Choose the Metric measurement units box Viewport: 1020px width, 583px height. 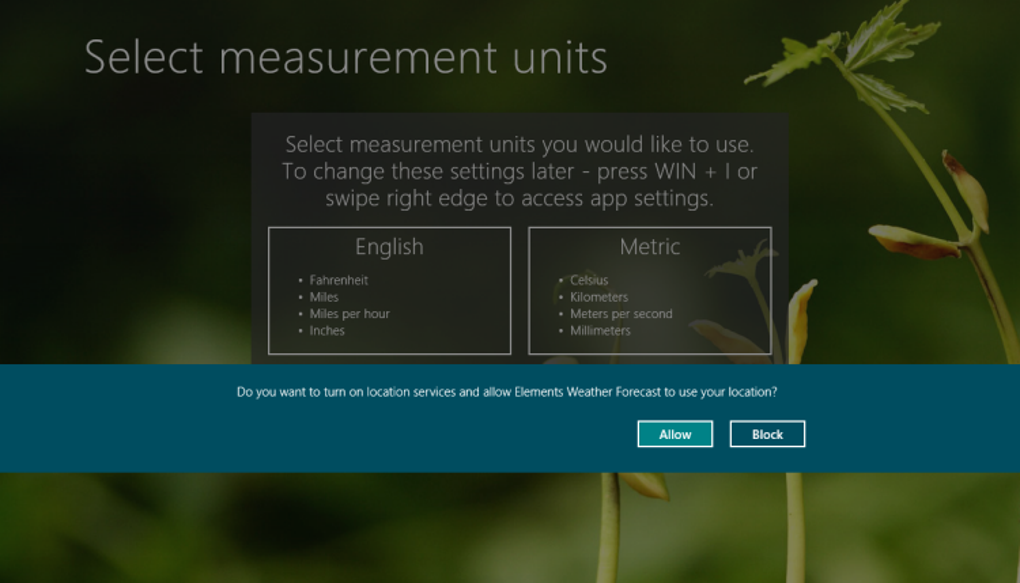click(x=650, y=291)
